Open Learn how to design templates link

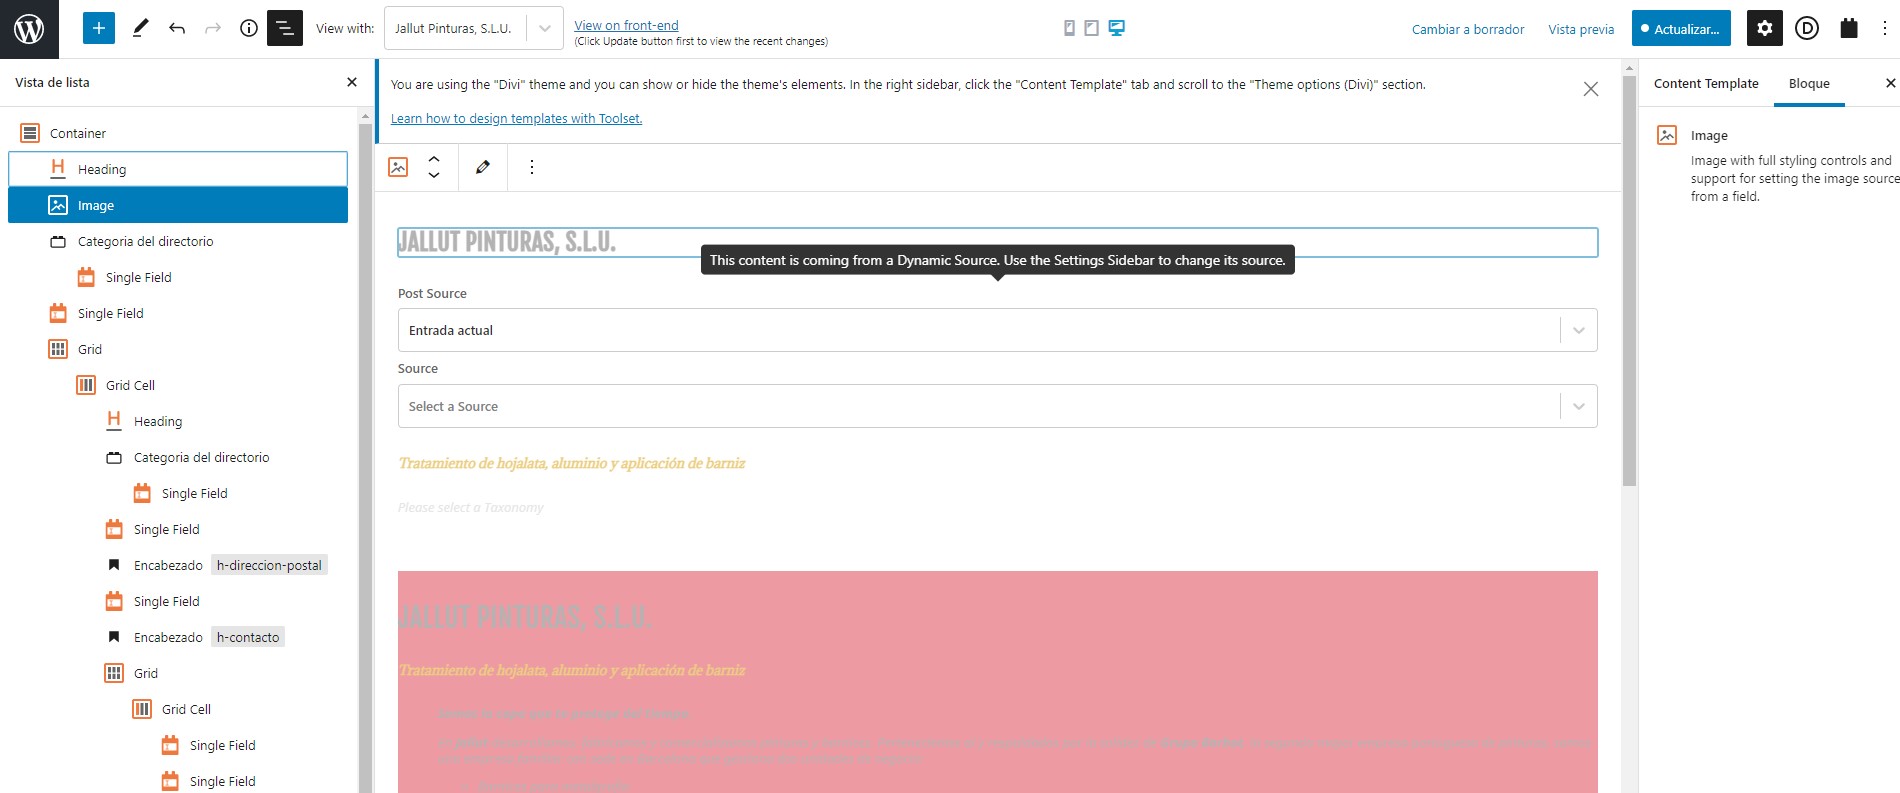[x=516, y=119]
